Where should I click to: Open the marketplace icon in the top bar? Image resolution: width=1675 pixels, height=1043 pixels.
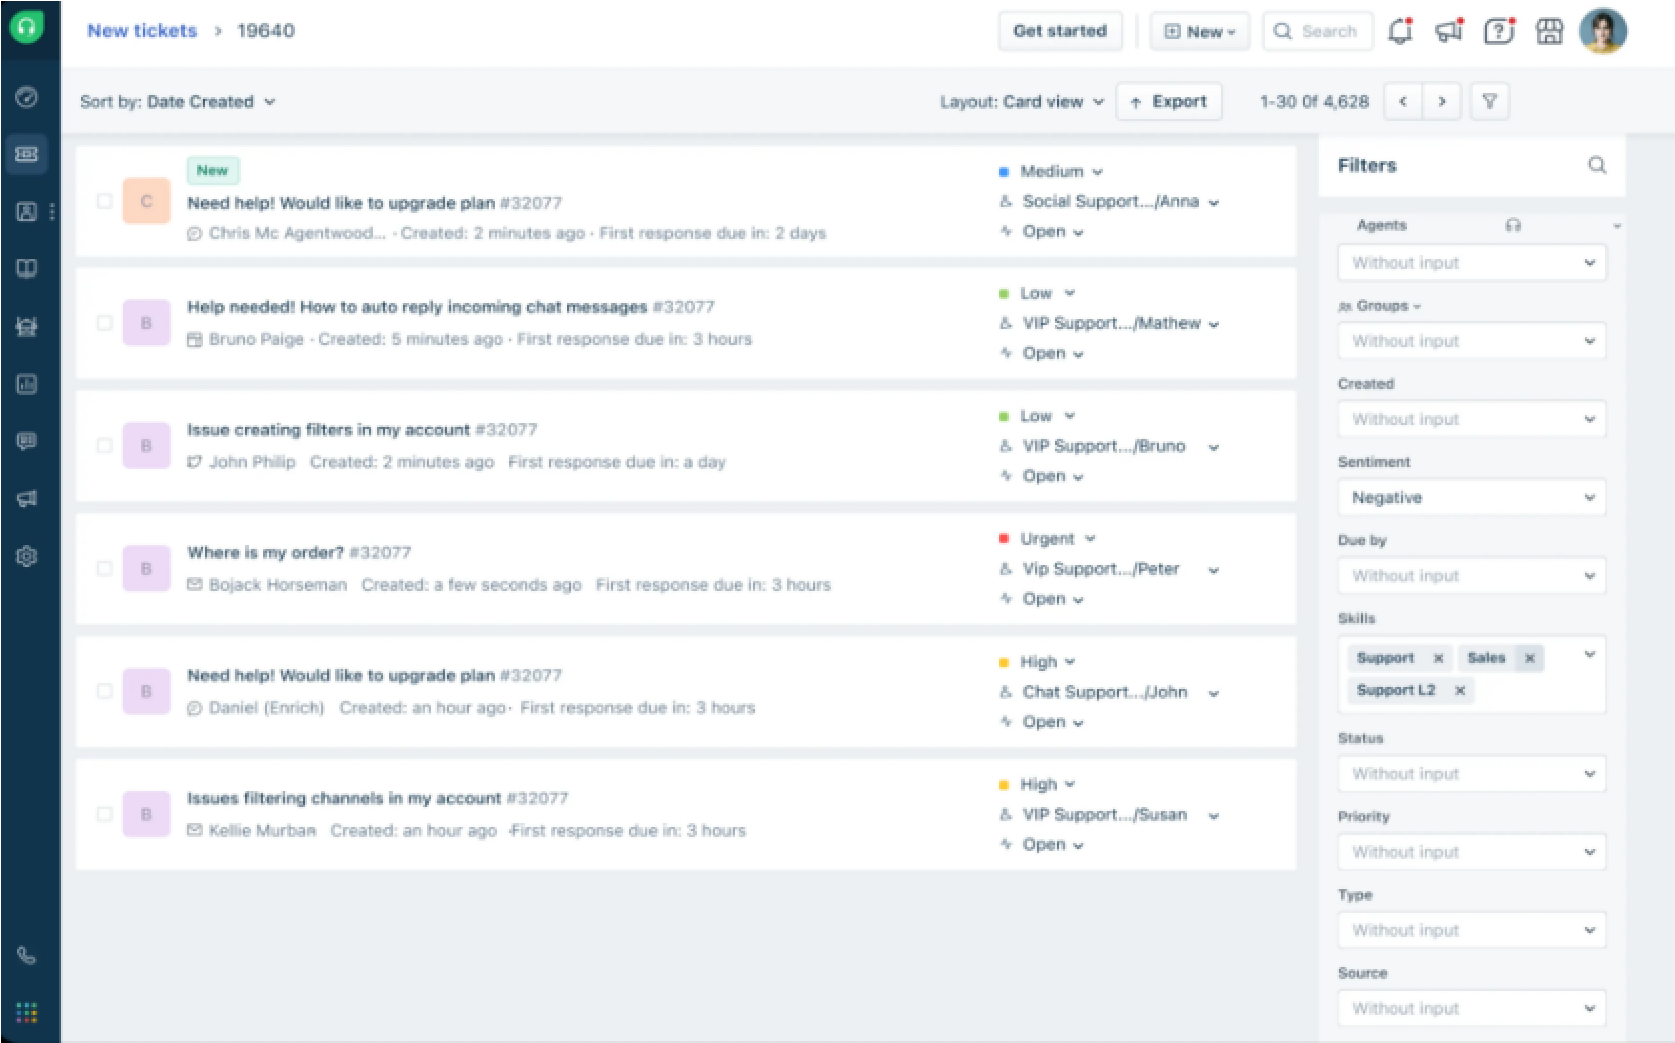pos(1548,31)
